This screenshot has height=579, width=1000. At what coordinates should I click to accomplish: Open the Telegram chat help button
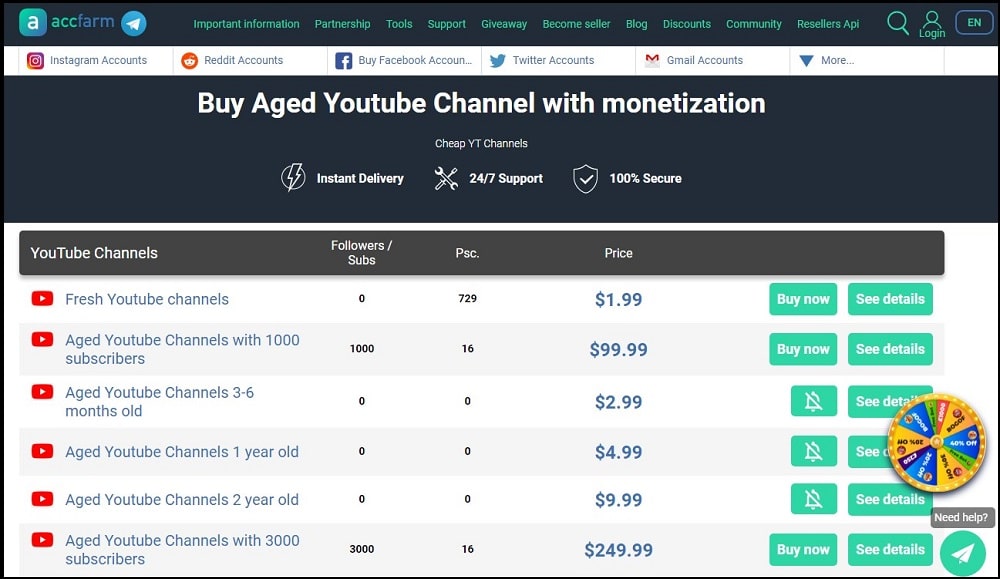click(963, 553)
